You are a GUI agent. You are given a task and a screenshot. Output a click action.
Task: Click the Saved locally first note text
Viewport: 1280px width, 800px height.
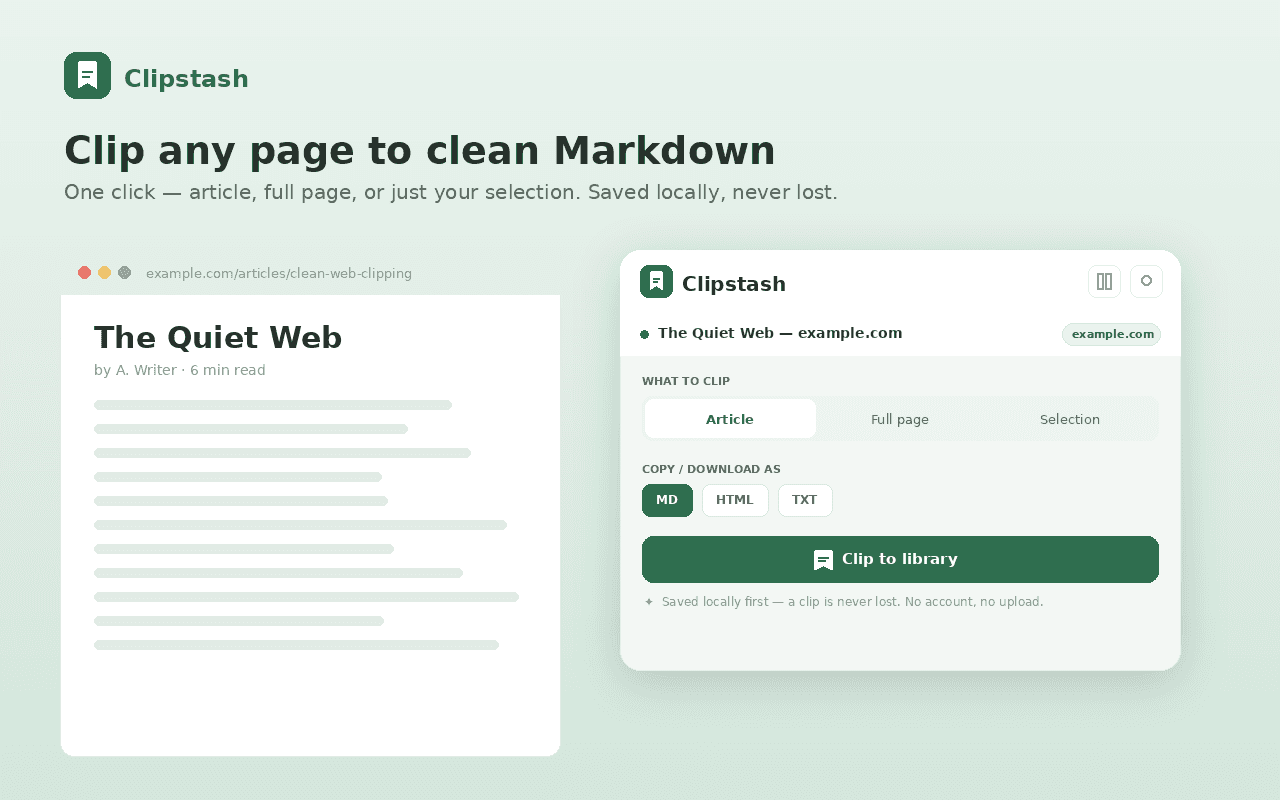point(852,602)
